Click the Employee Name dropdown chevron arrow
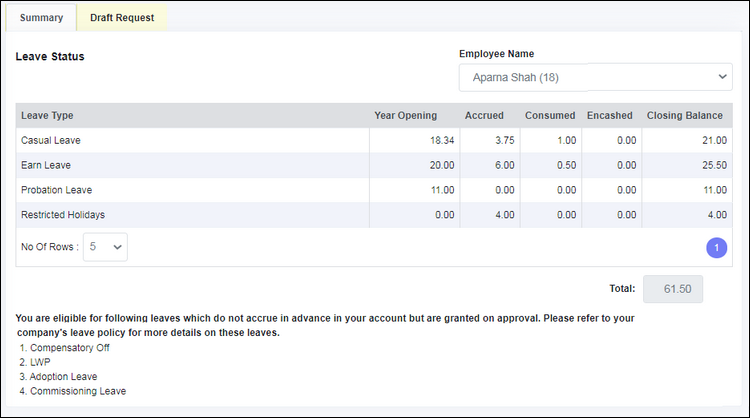The image size is (750, 418). [722, 77]
